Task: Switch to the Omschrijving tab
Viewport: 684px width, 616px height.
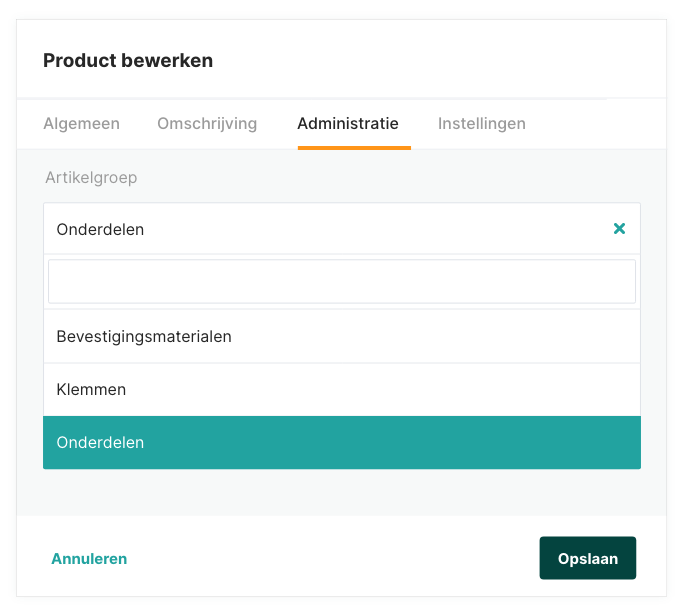Action: [x=207, y=124]
